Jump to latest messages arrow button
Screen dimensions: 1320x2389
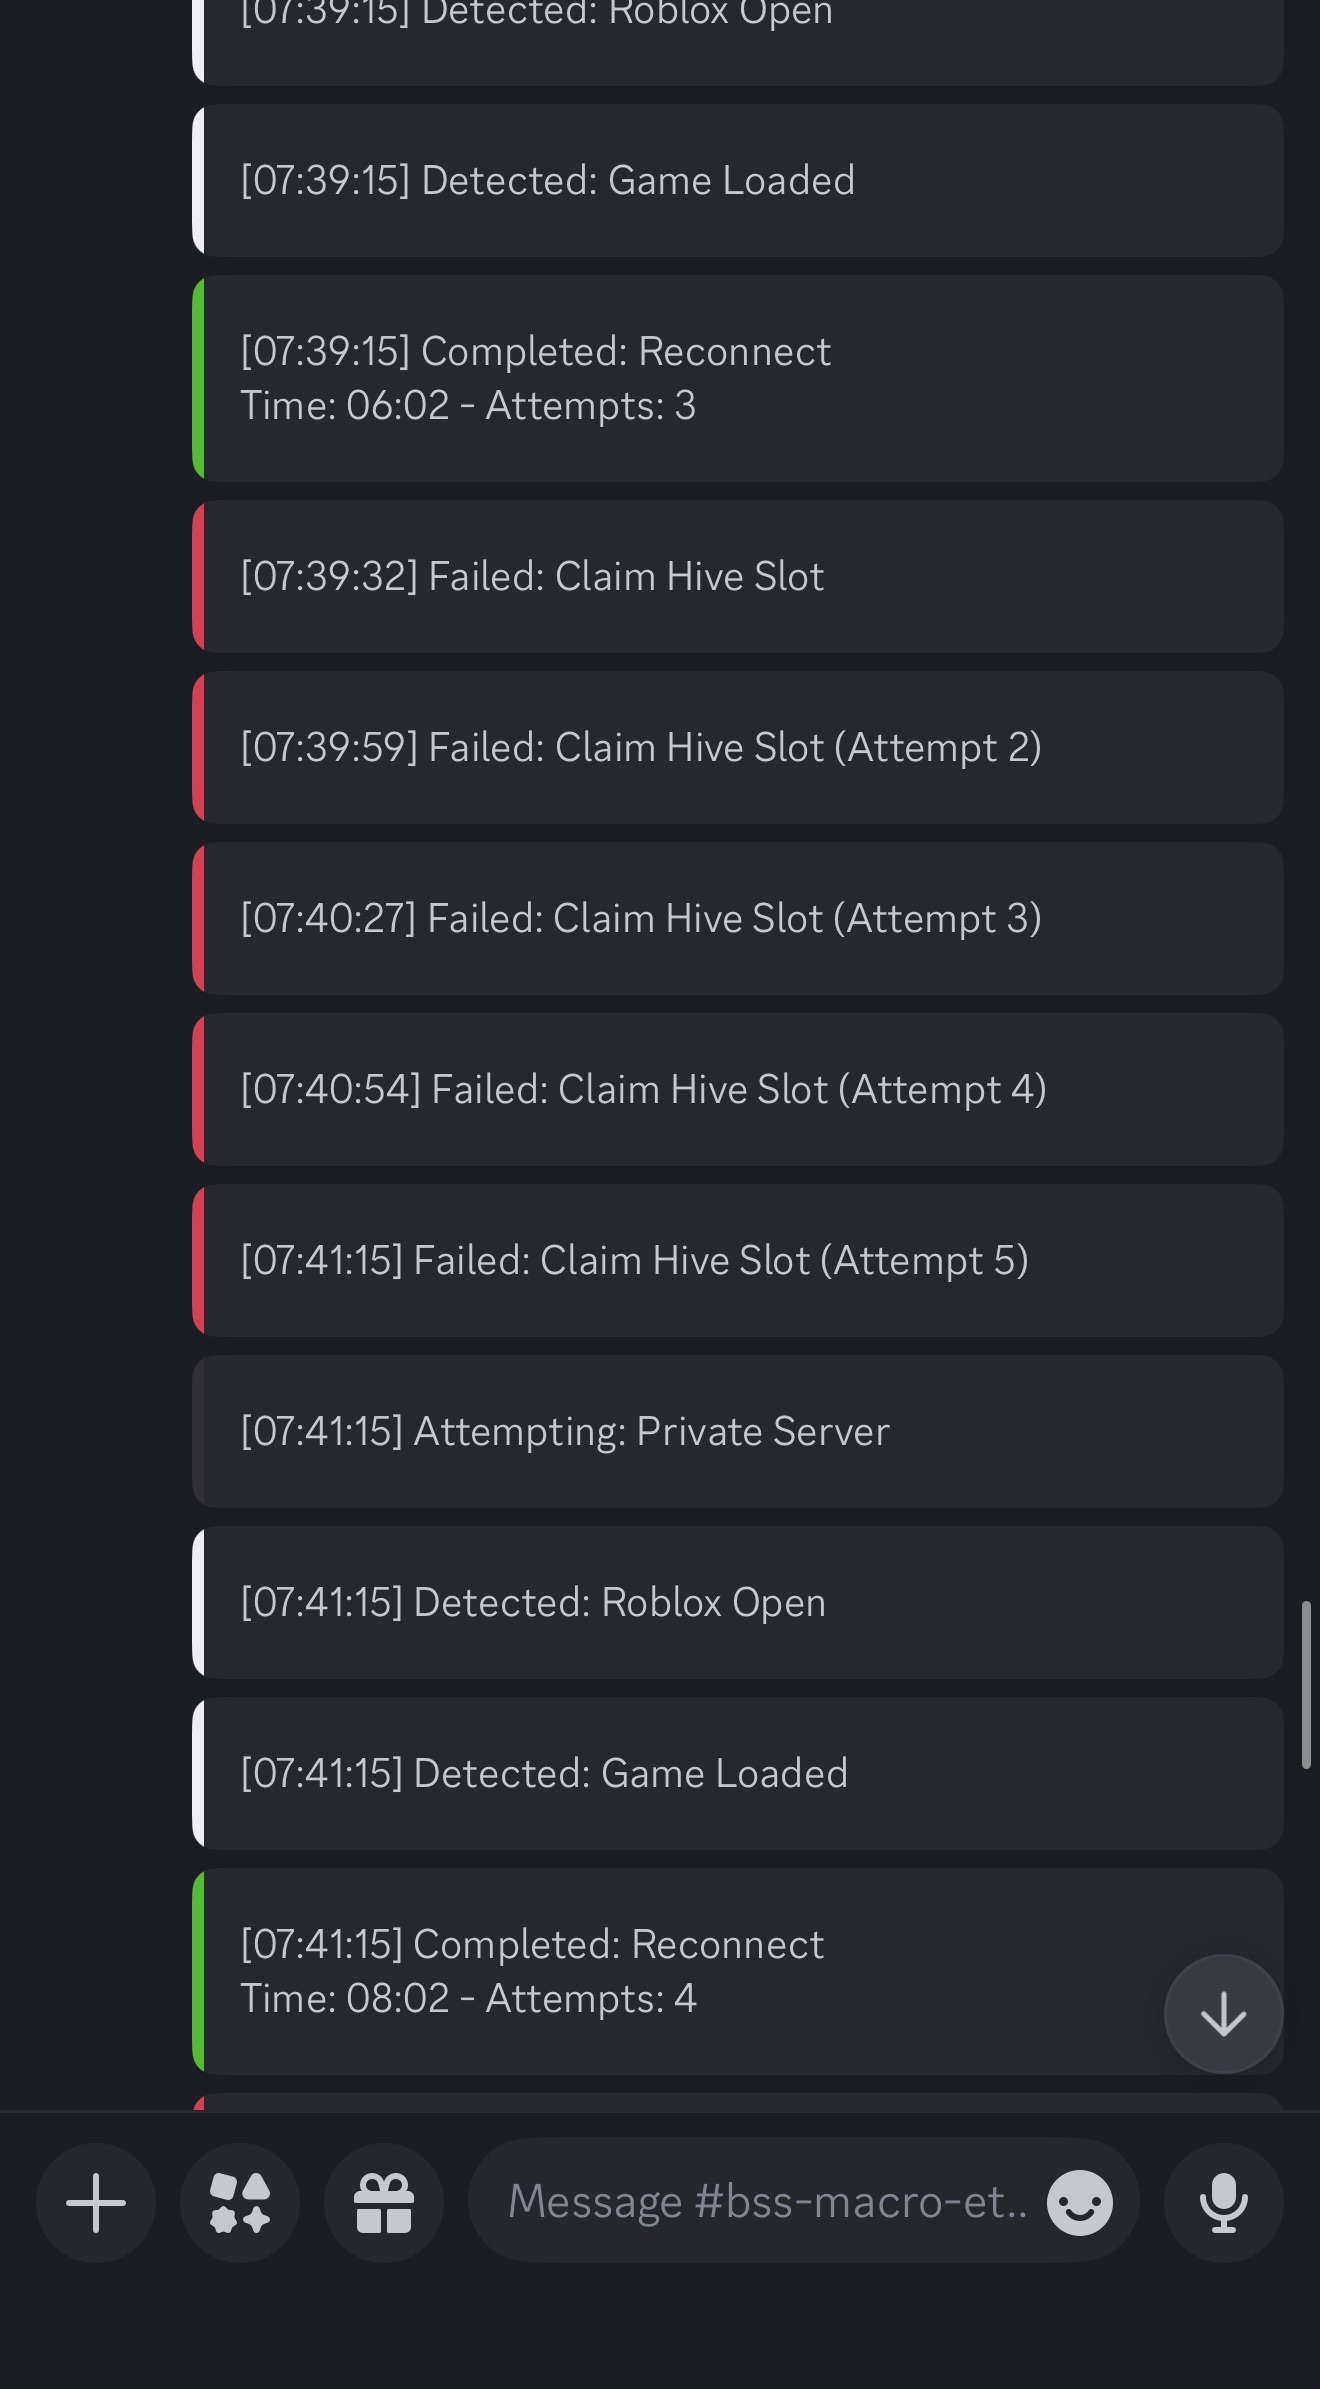click(x=1224, y=2014)
